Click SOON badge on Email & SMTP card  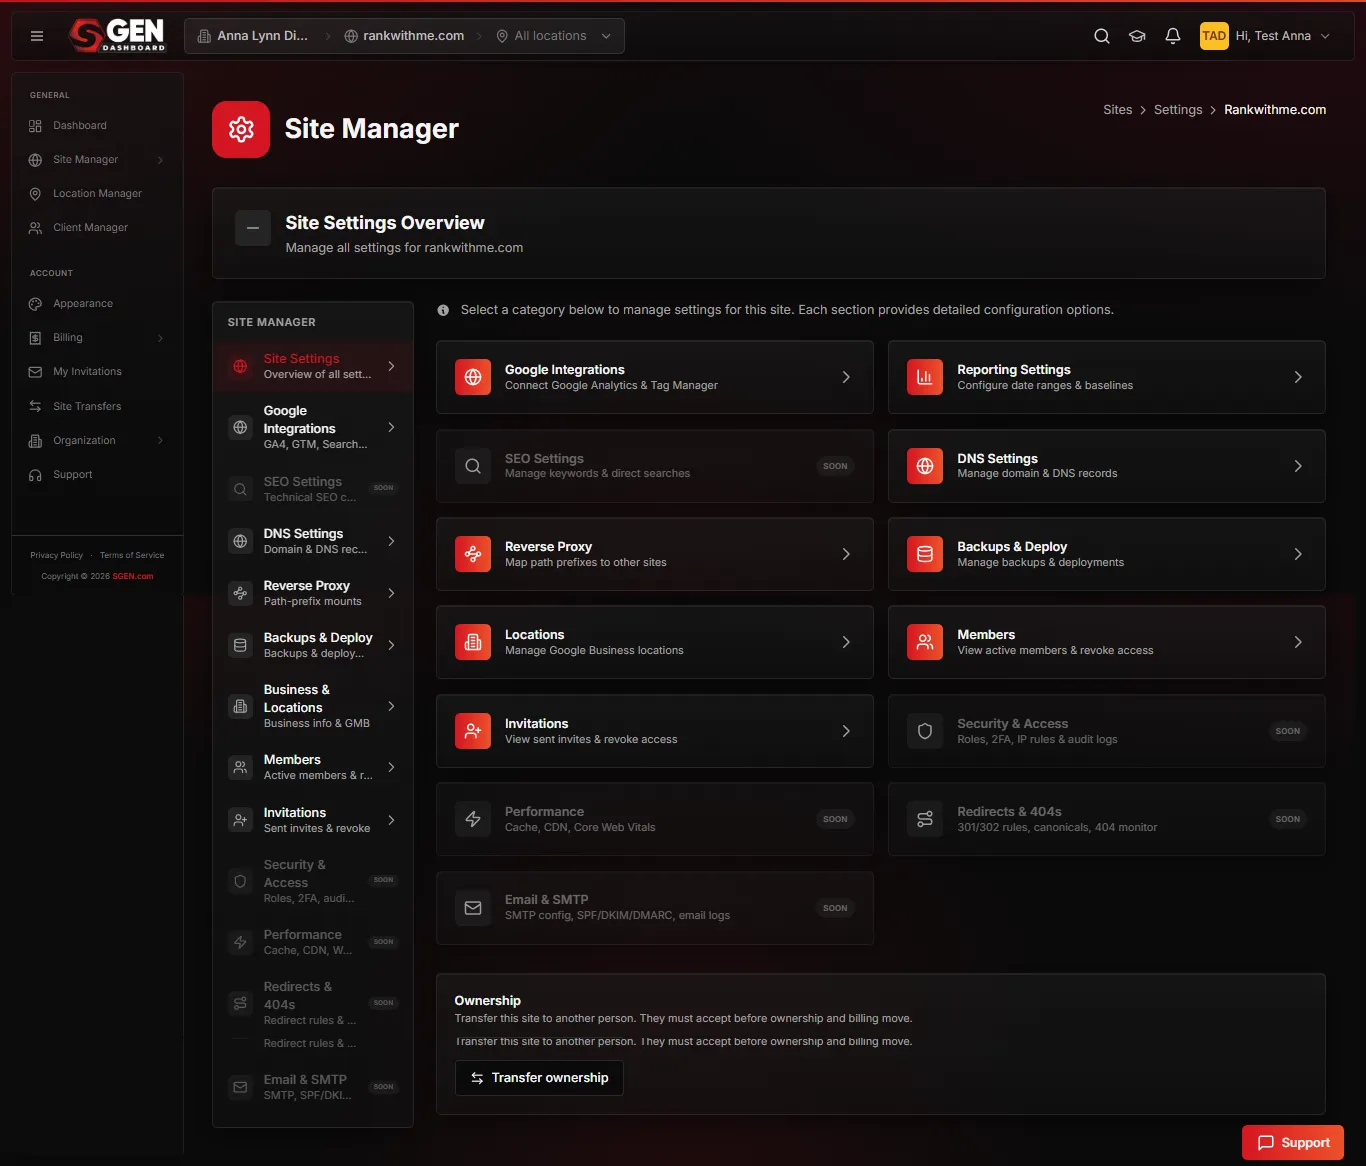point(835,908)
